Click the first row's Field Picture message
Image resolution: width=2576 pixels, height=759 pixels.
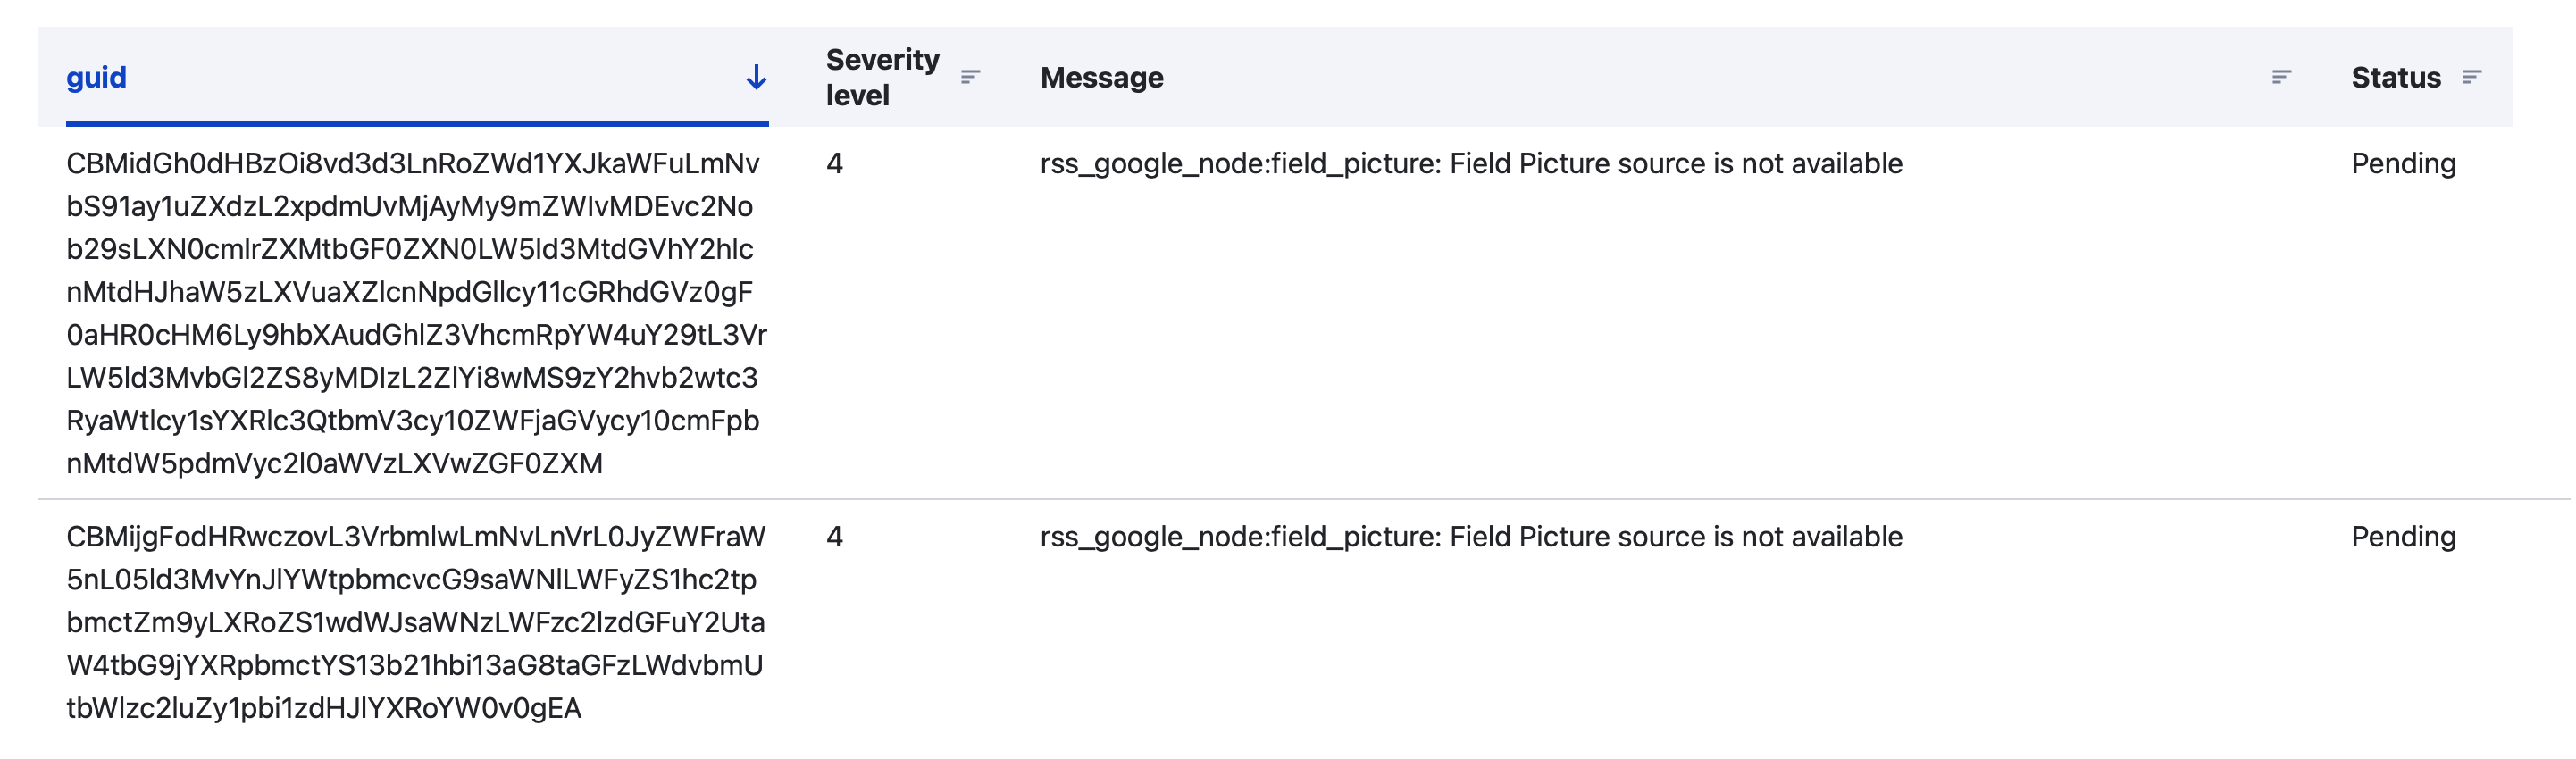[x=1470, y=163]
